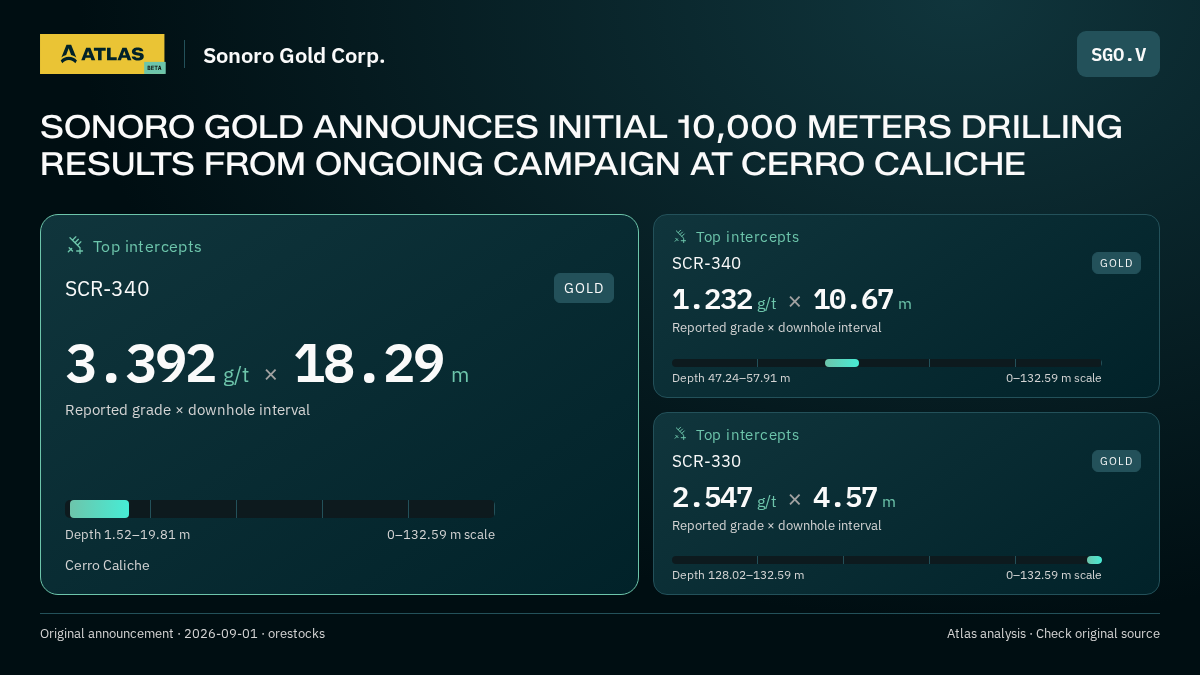Click the Depth 47.24–57.91 m caption

[x=731, y=378]
